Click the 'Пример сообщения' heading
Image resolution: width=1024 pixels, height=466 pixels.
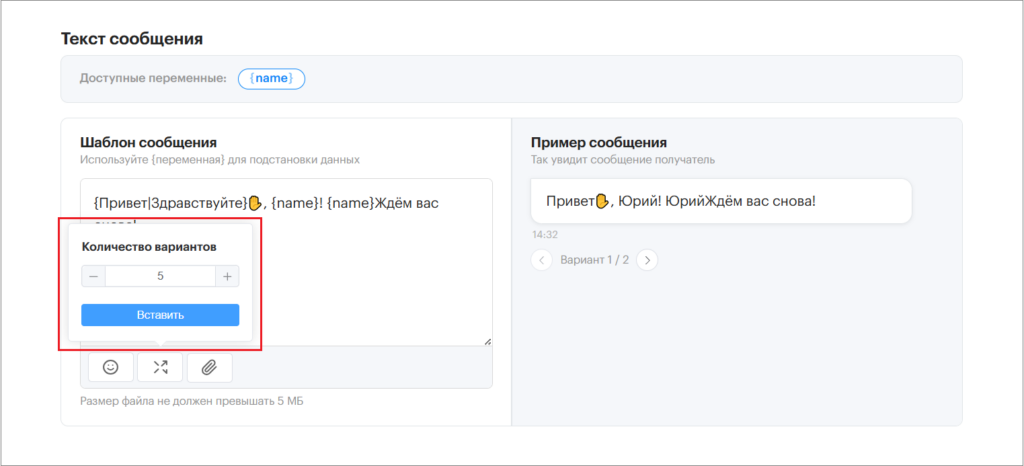[599, 142]
